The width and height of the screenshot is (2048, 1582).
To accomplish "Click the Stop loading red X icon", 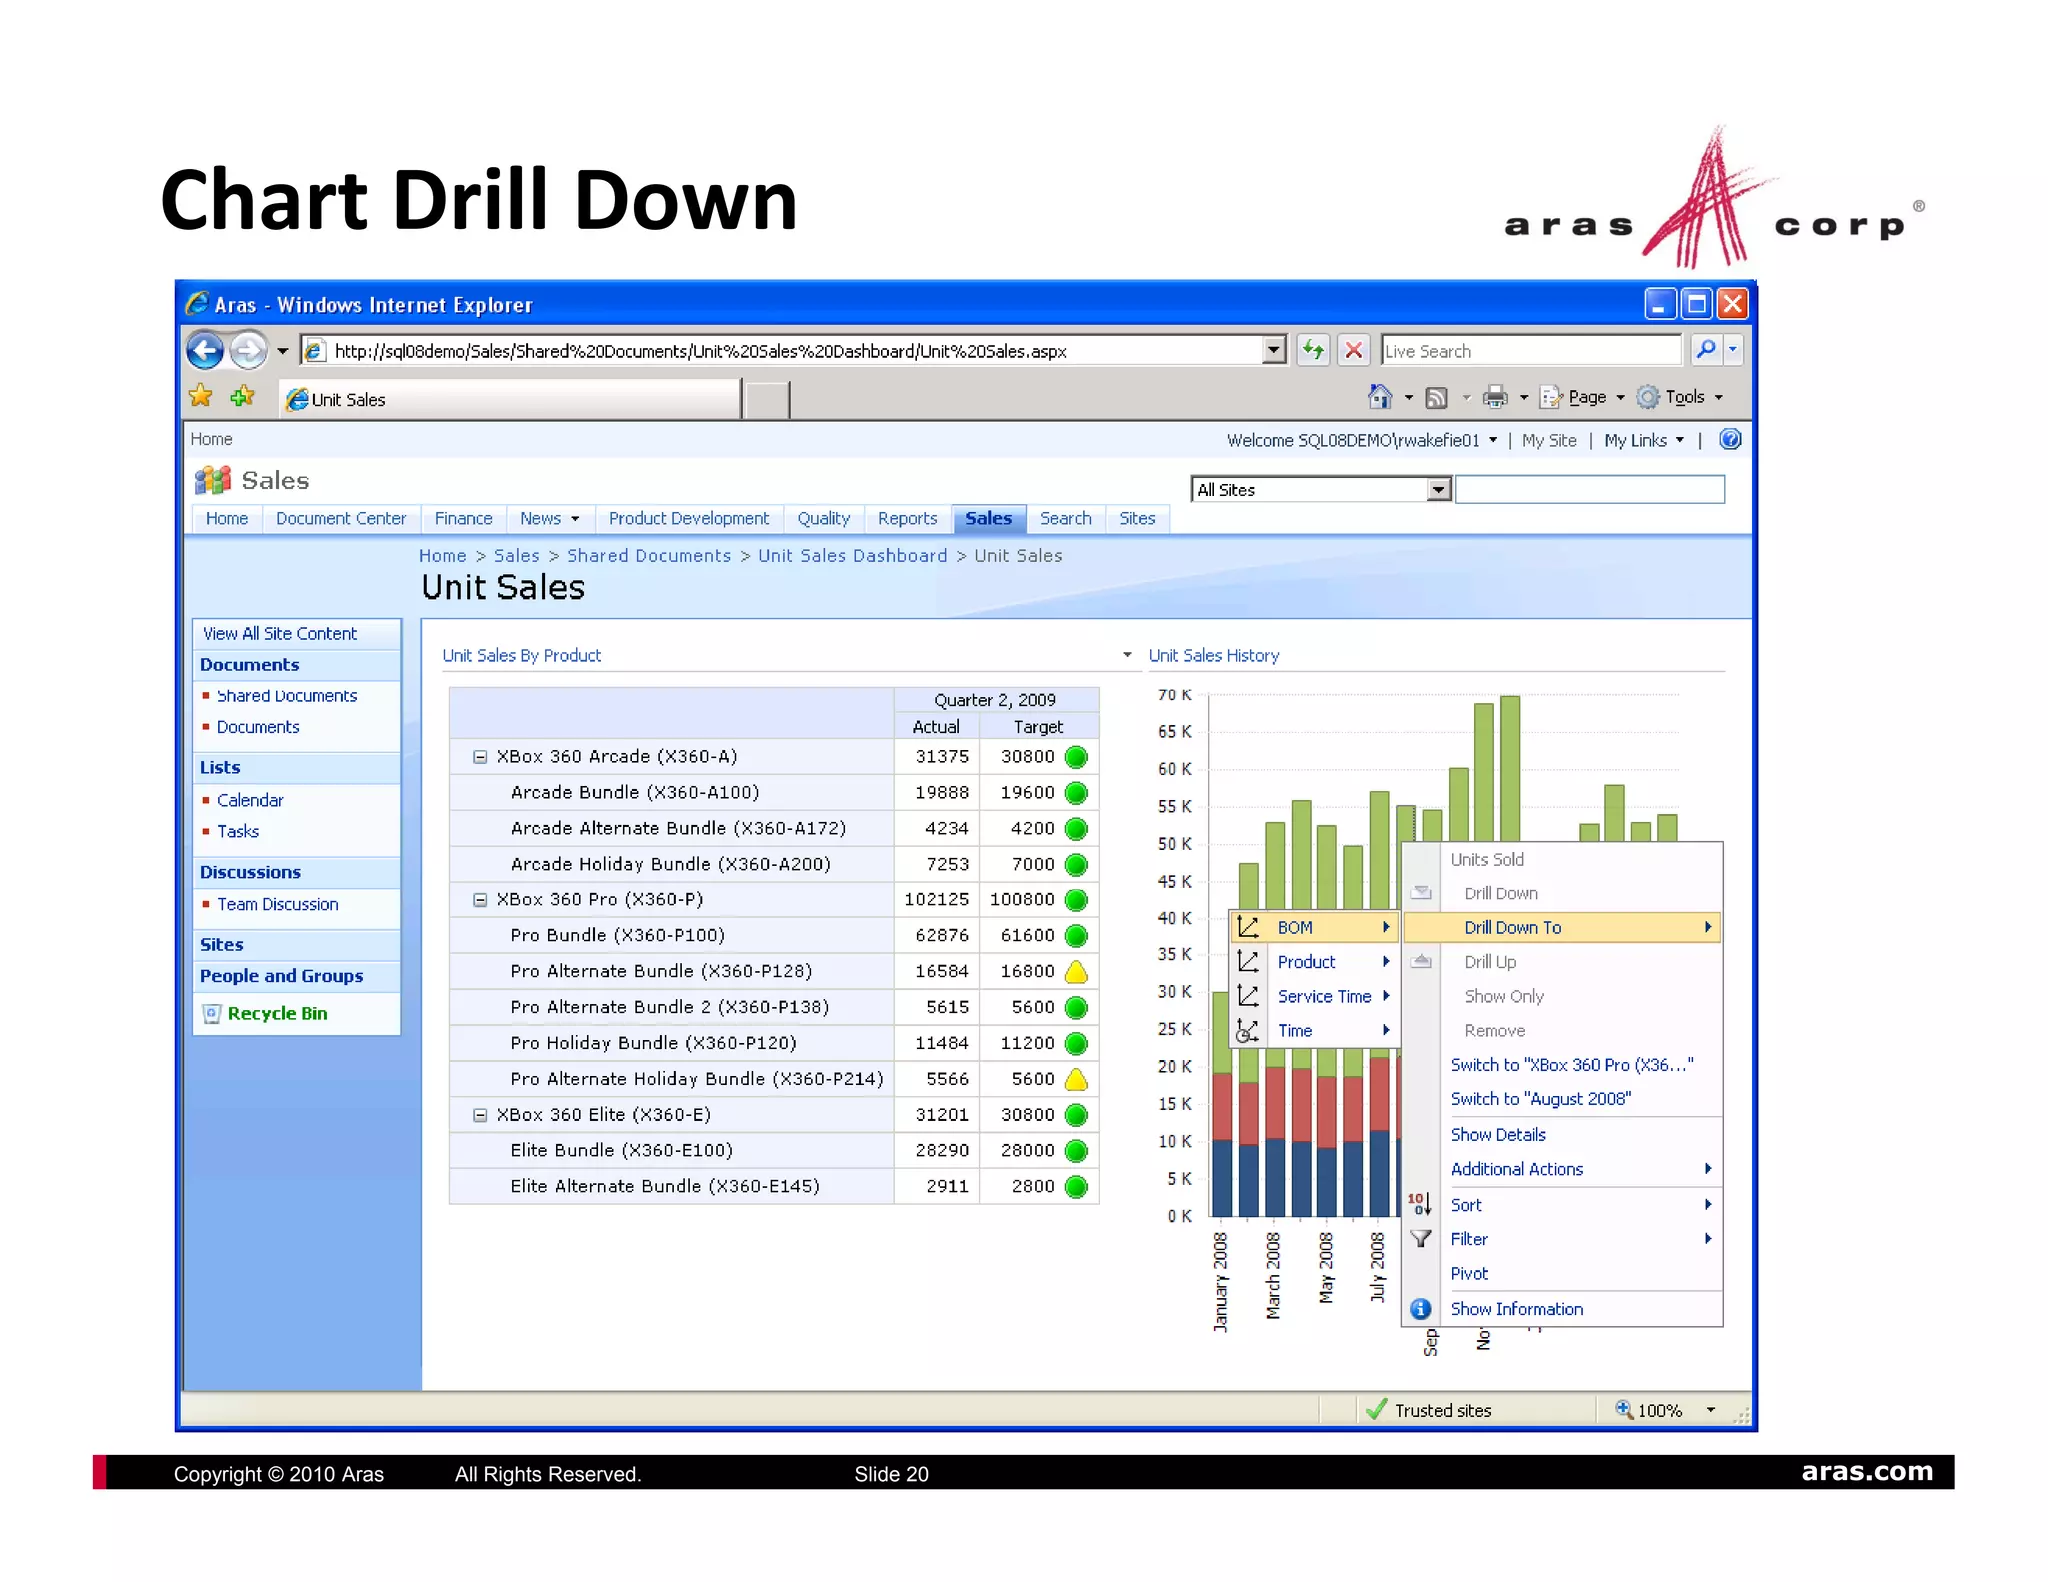I will tap(1353, 350).
